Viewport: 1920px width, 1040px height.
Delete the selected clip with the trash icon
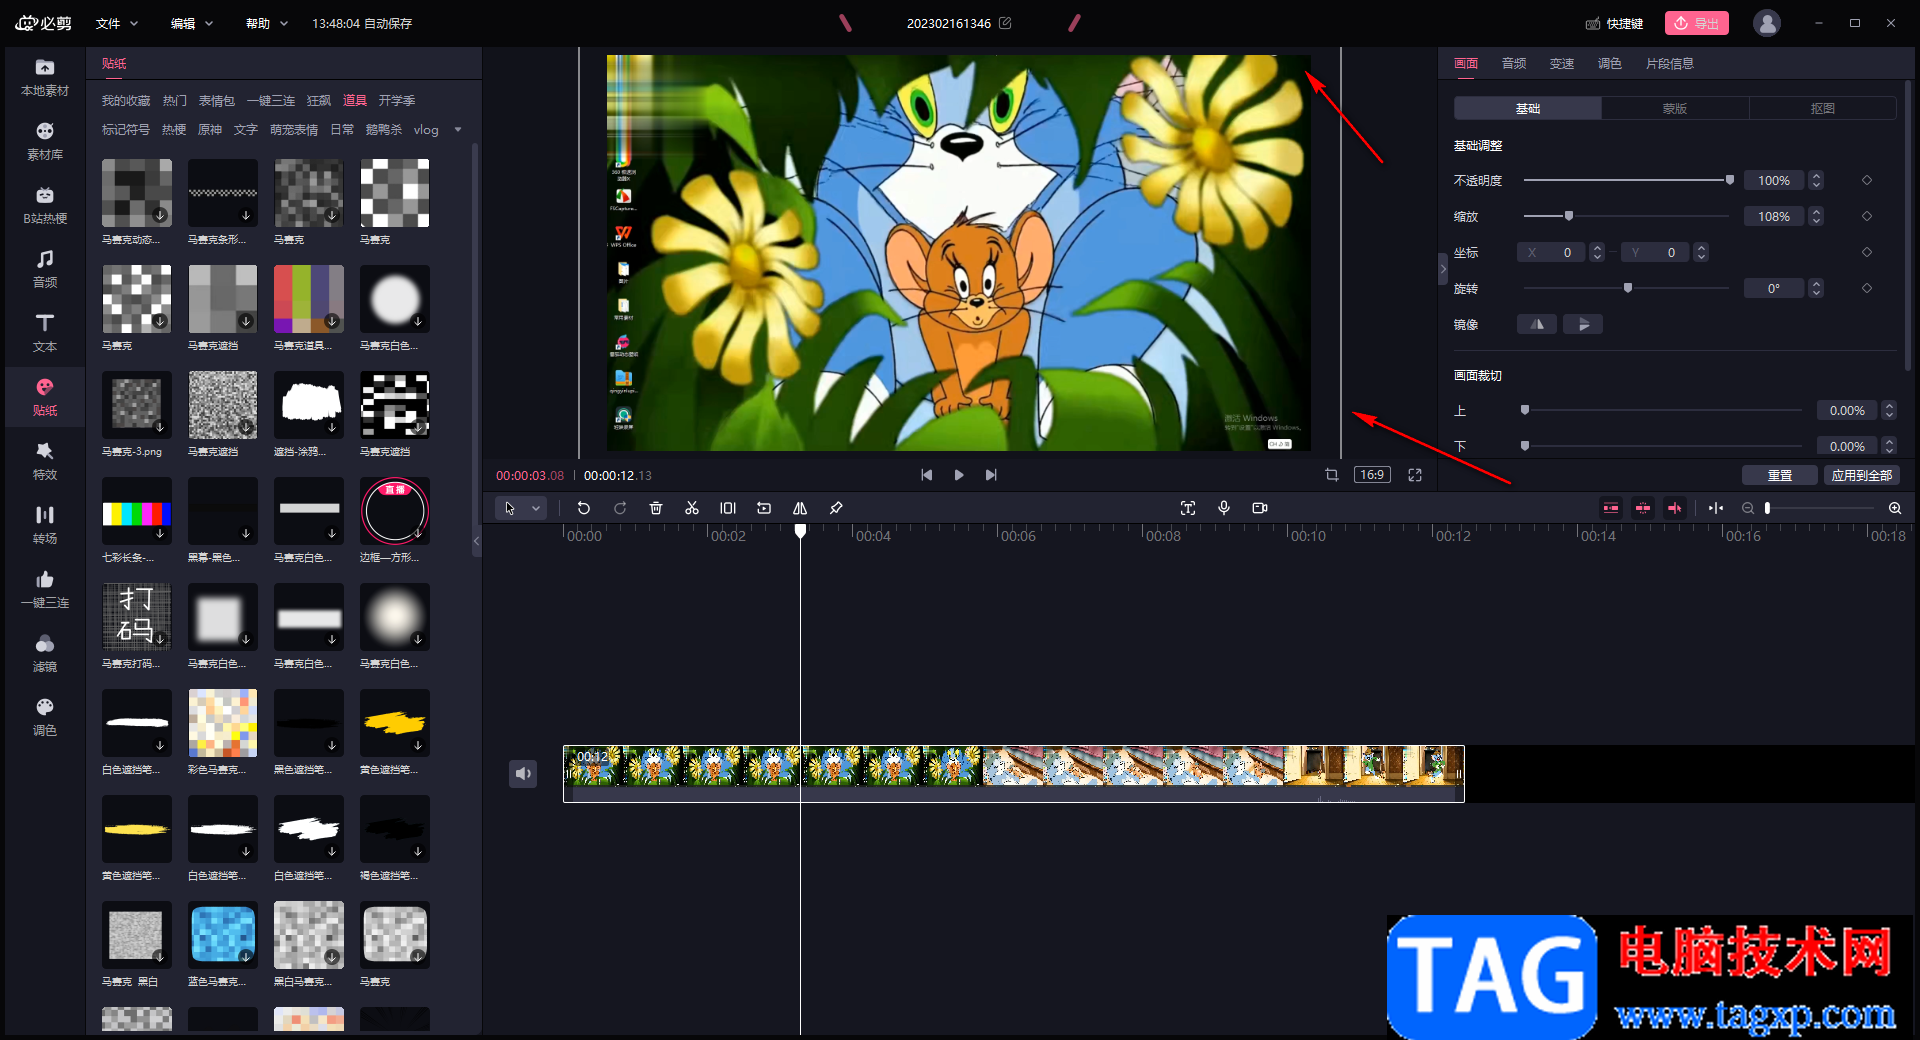click(x=656, y=508)
